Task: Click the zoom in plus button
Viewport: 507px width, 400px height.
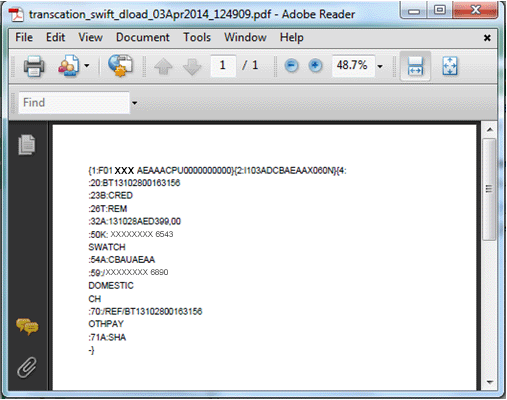Action: pyautogui.click(x=315, y=65)
